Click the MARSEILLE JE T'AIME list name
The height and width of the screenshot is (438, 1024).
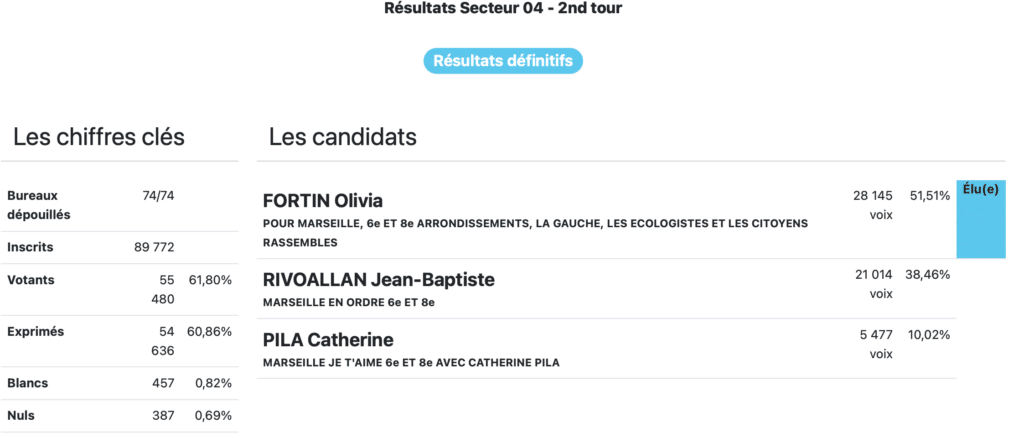pyautogui.click(x=410, y=362)
